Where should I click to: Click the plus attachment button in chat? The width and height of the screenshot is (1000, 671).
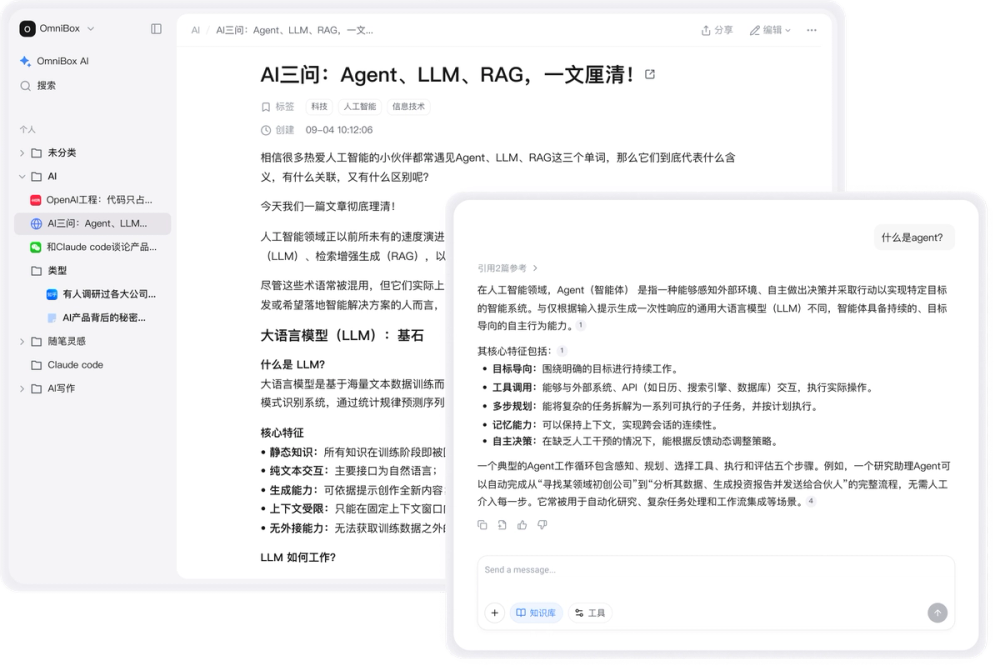(x=494, y=614)
